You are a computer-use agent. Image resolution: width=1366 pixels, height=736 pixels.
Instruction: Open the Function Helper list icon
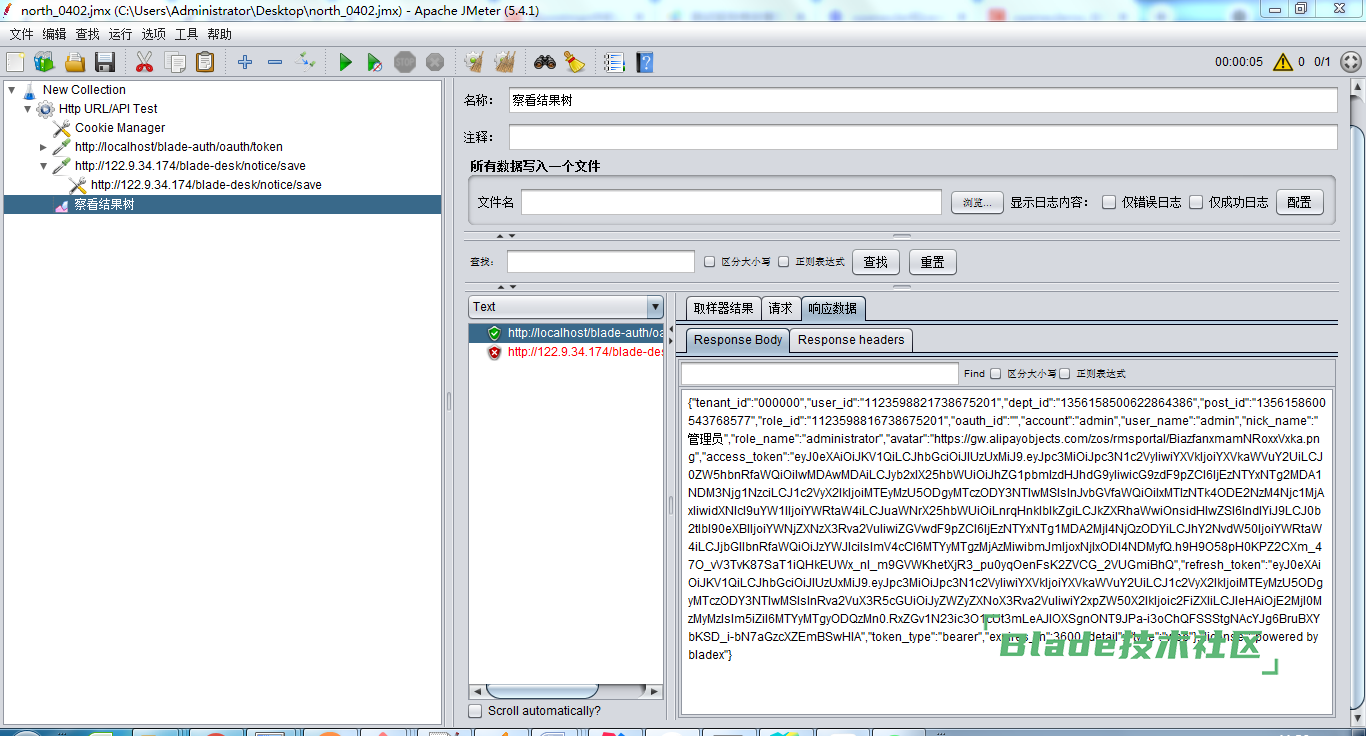(x=614, y=62)
